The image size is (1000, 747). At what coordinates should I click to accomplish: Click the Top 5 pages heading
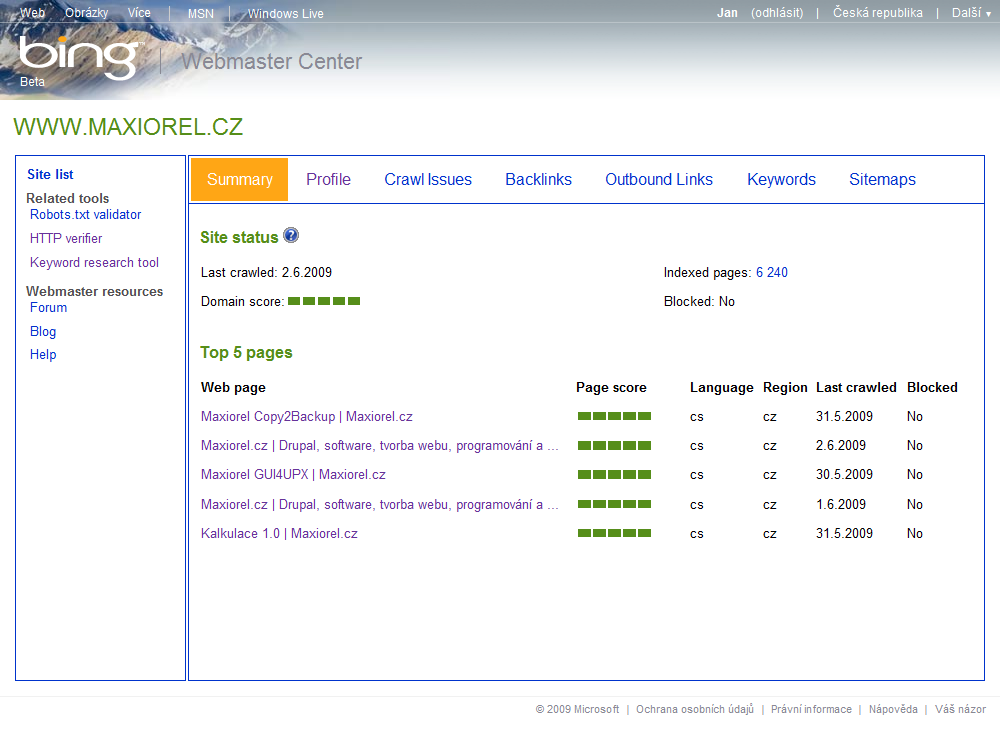tap(246, 352)
